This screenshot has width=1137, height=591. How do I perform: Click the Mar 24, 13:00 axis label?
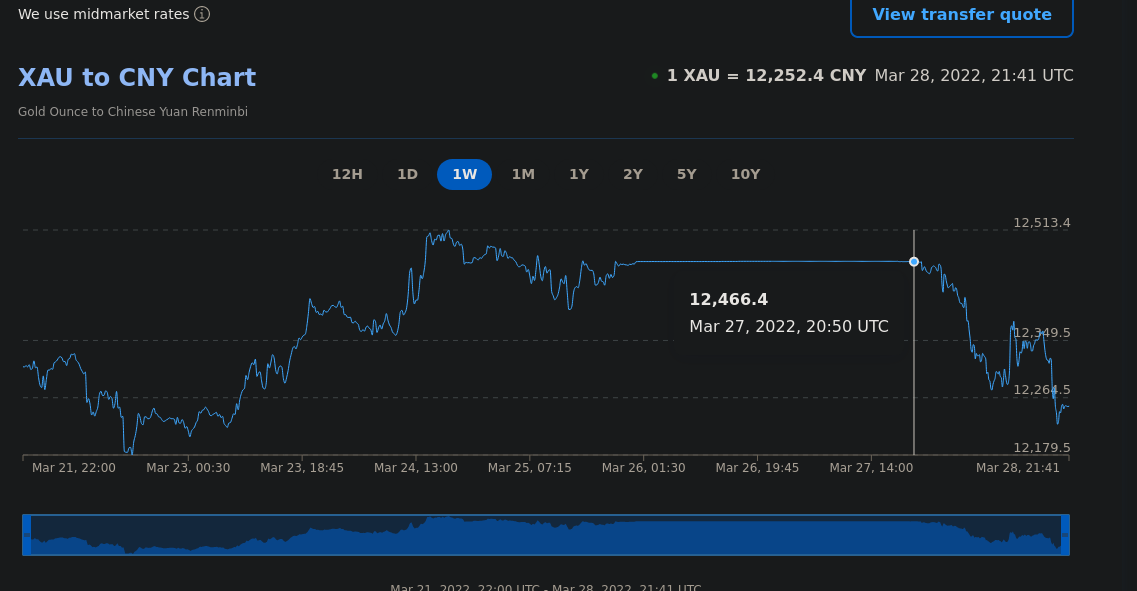pos(416,468)
